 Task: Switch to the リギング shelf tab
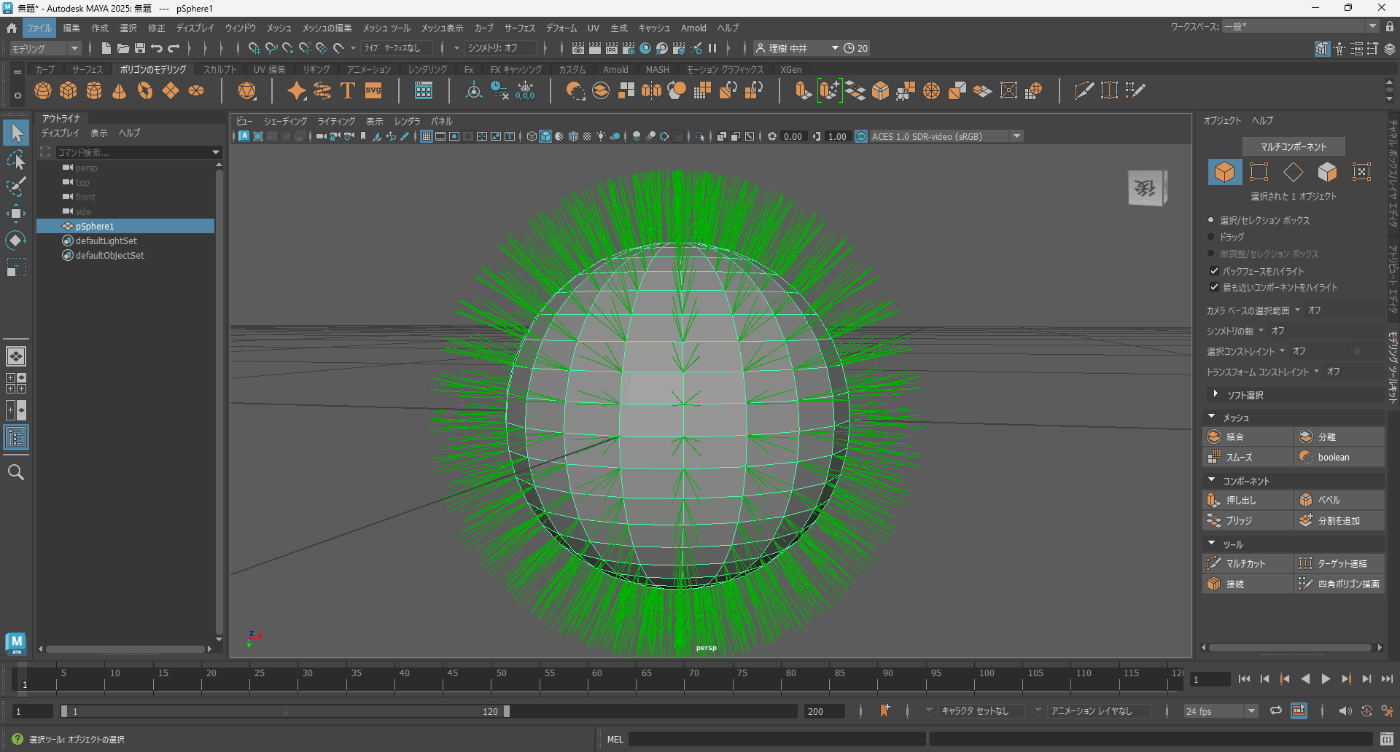(x=316, y=70)
